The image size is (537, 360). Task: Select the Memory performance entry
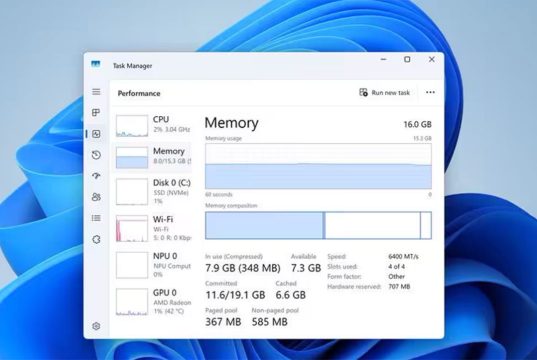pos(153,157)
